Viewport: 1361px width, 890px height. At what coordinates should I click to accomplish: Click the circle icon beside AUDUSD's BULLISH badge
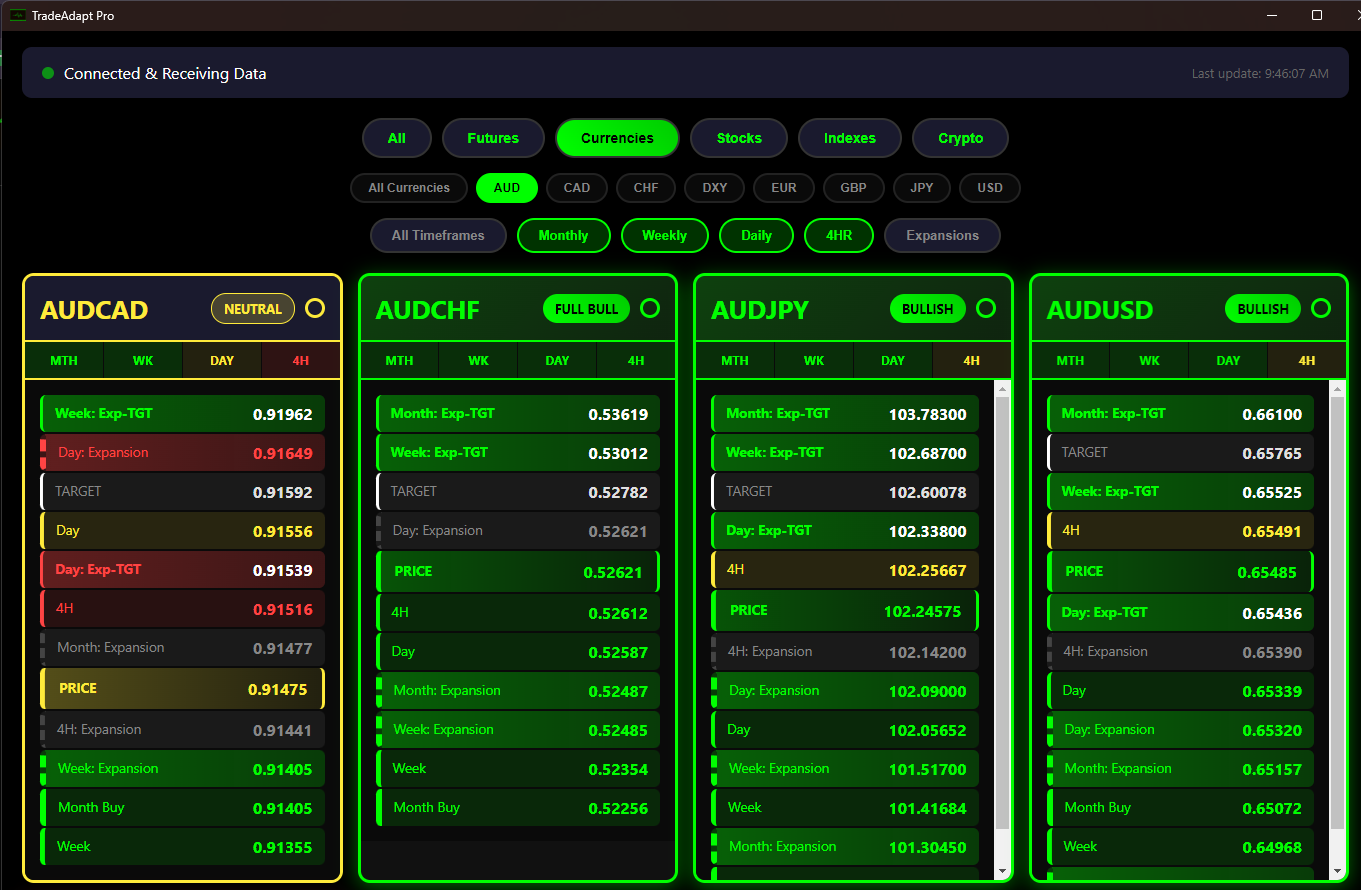1321,309
